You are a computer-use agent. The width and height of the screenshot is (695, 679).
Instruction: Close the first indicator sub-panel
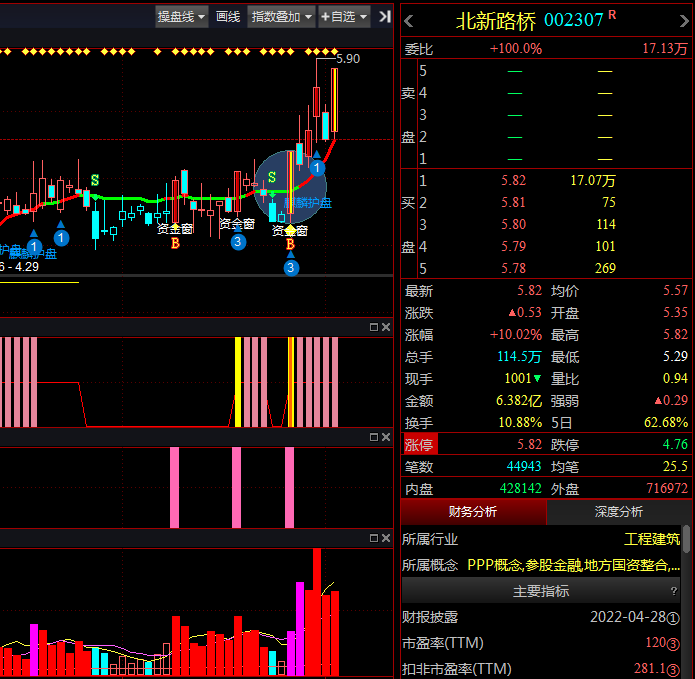(x=386, y=327)
